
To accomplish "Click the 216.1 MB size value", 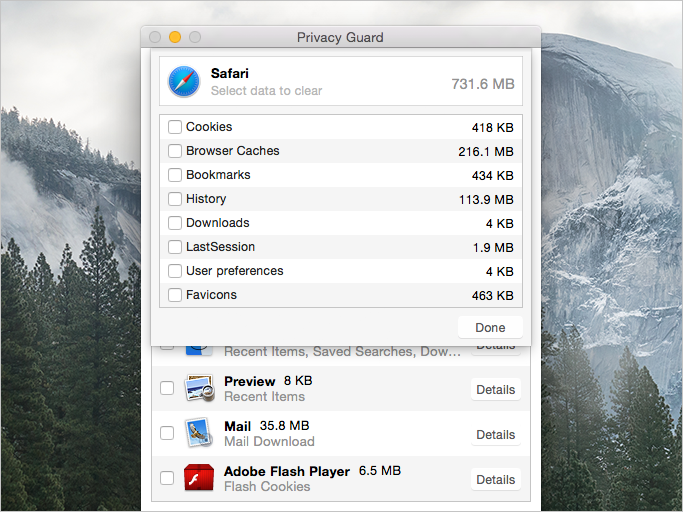I will (x=486, y=152).
